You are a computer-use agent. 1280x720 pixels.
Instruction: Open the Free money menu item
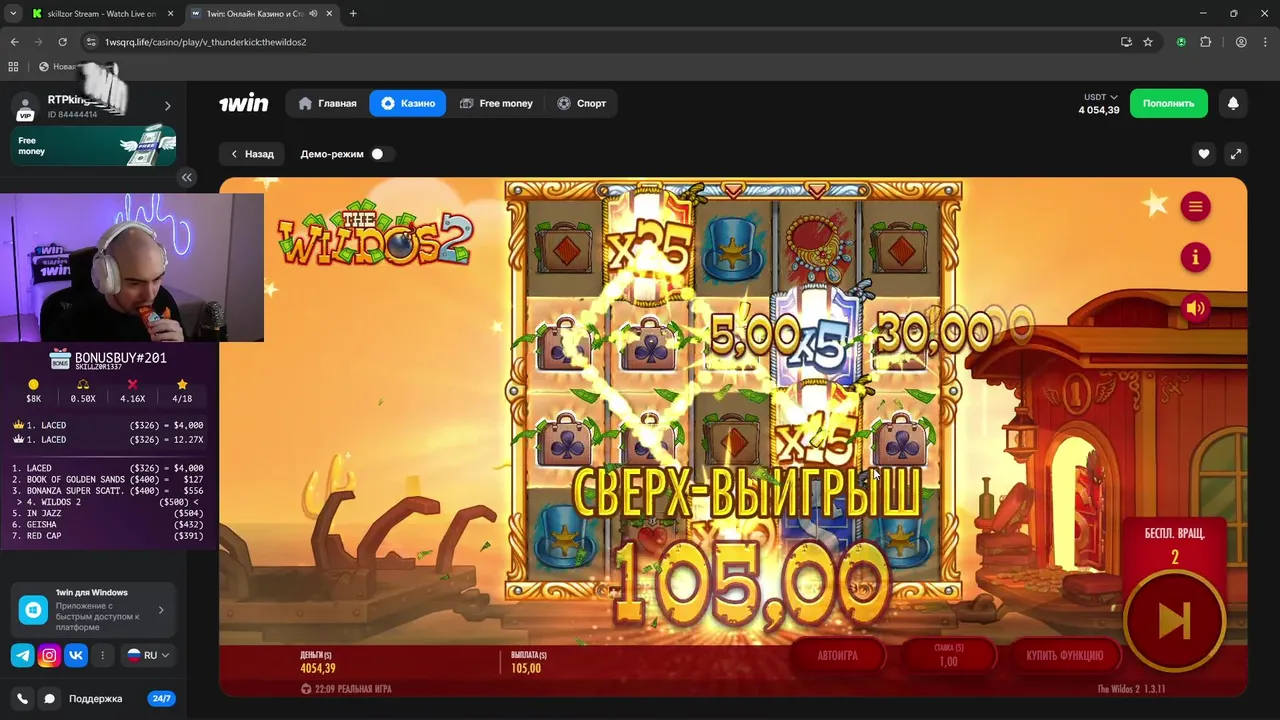tap(496, 103)
